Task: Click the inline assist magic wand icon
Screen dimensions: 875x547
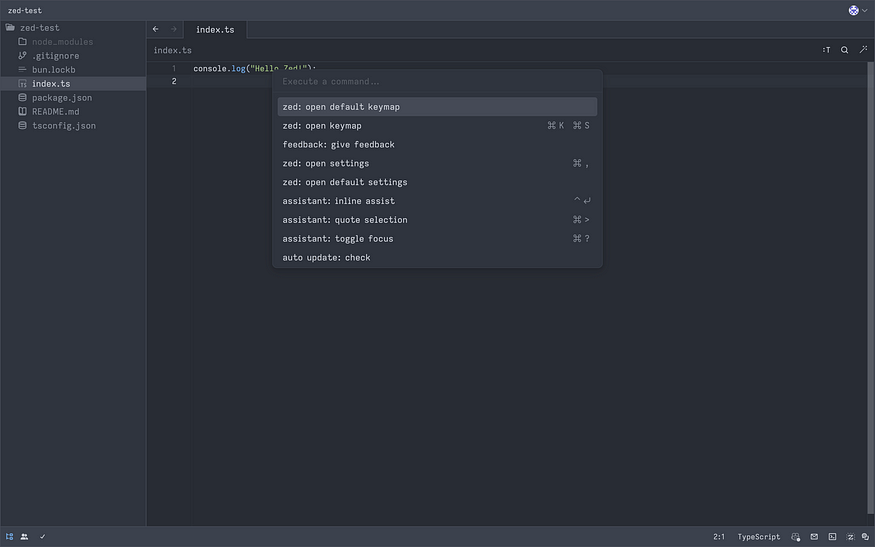Action: coord(863,50)
